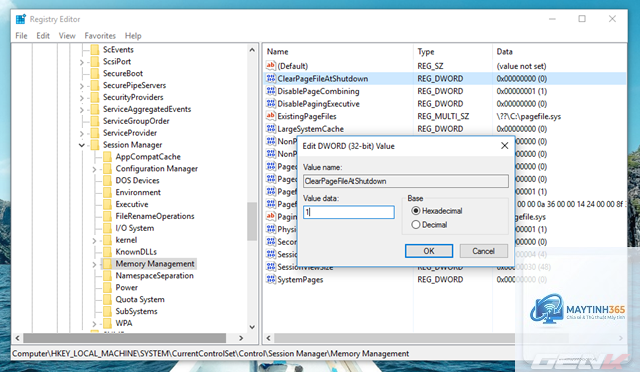This screenshot has height=372, width=640.
Task: Click the DisablePagingExecutive value icon
Action: coord(271,104)
